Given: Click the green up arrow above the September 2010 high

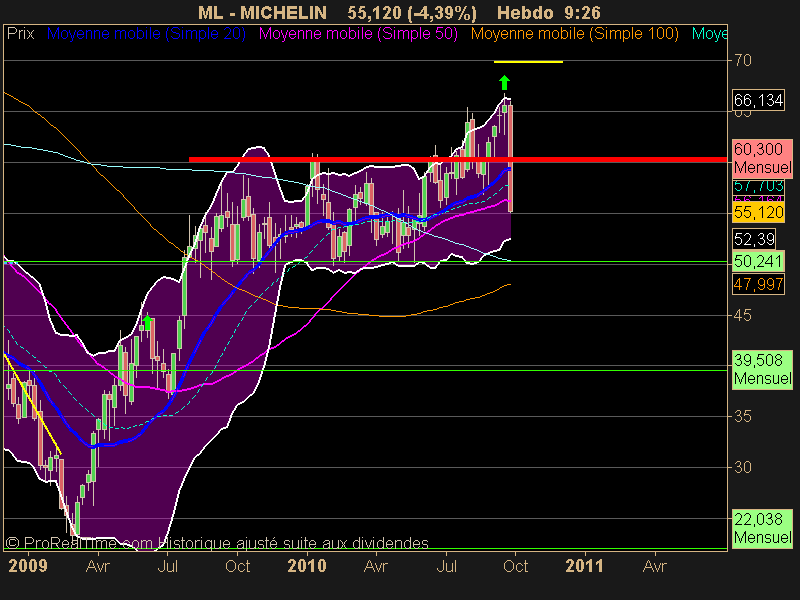Looking at the screenshot, I should click(x=504, y=82).
